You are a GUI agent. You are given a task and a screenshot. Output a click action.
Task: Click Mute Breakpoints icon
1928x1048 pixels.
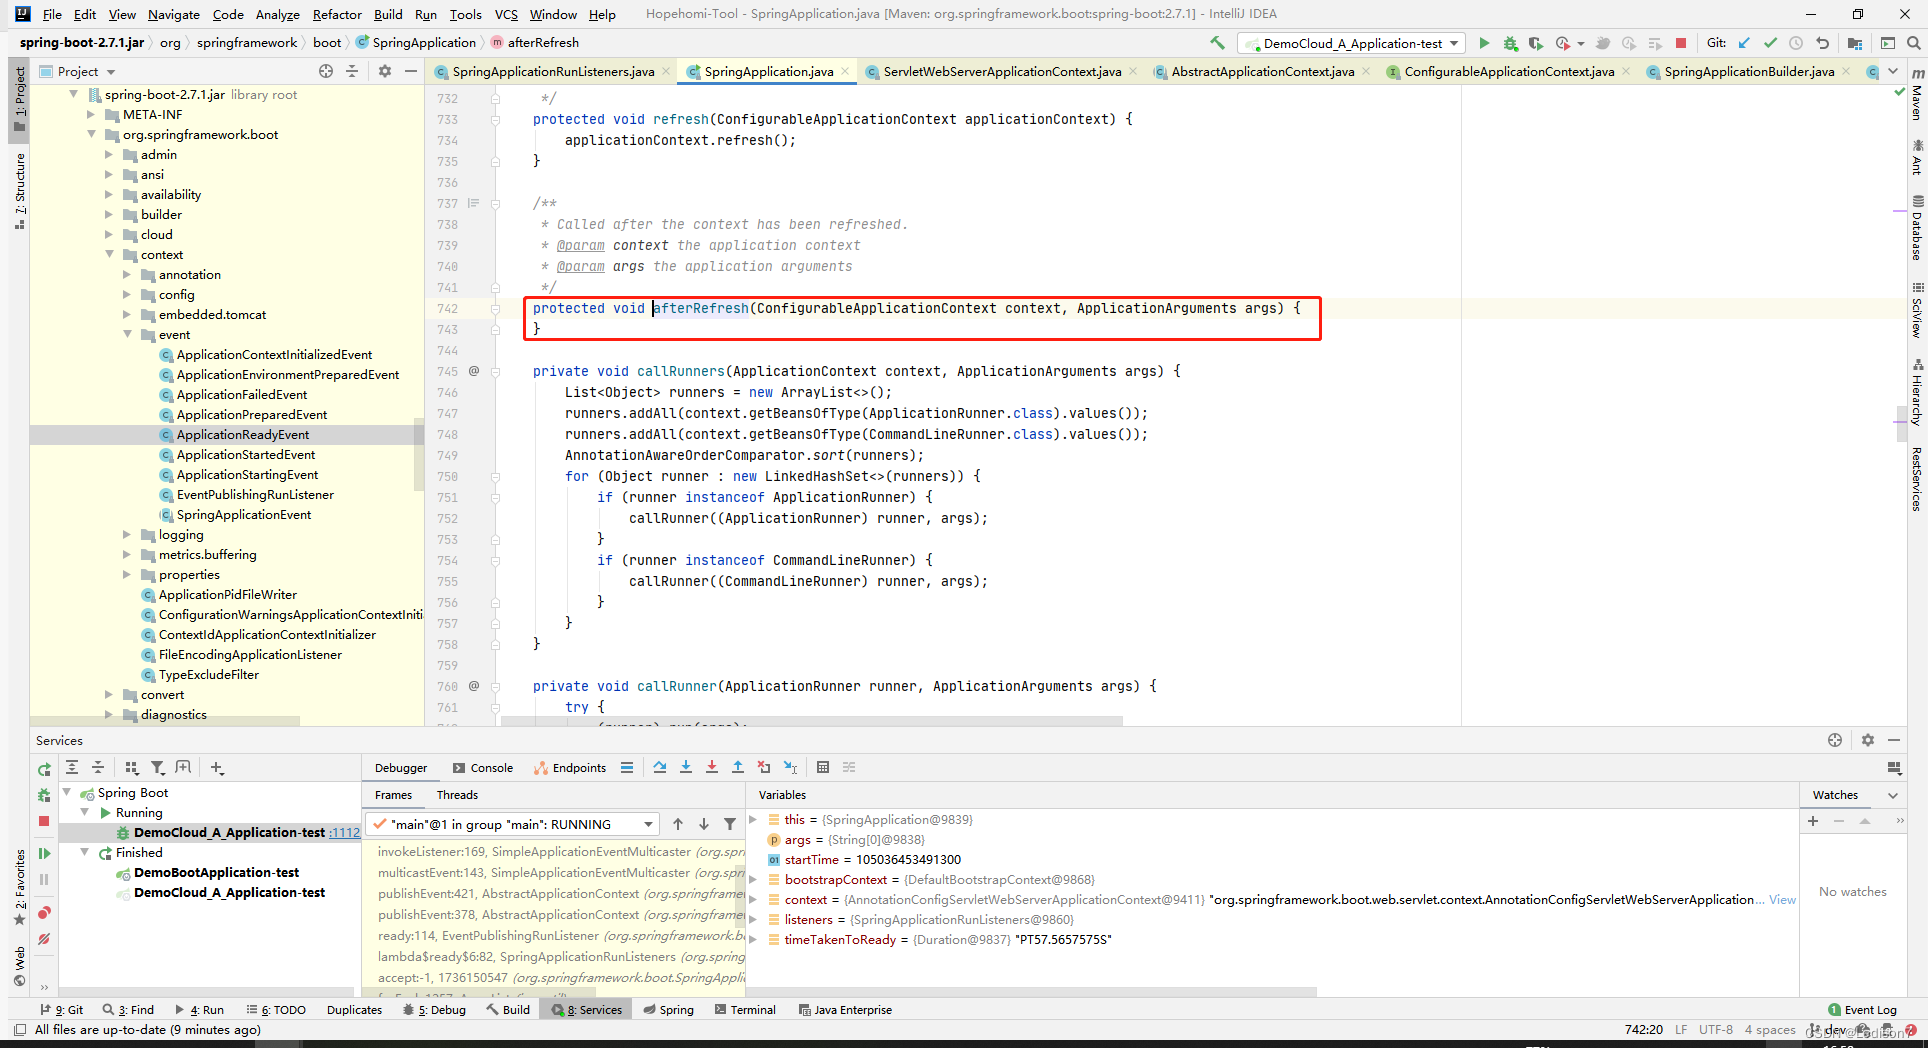coord(44,939)
